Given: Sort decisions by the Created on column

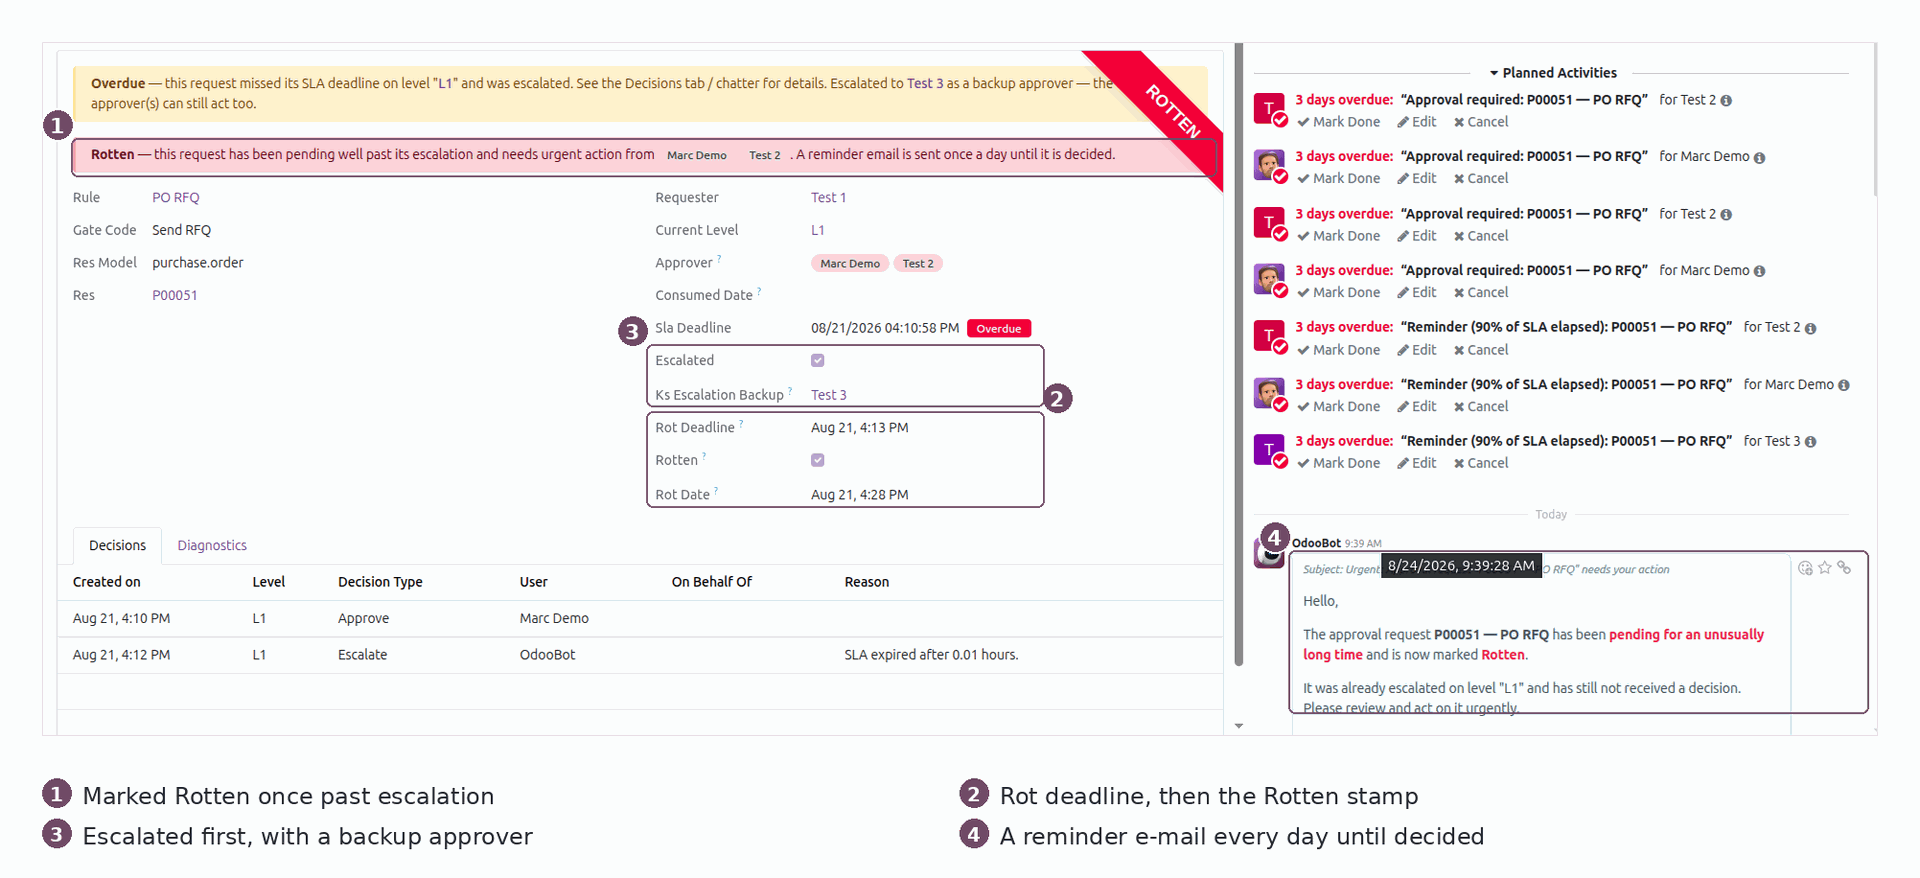Looking at the screenshot, I should 107,582.
